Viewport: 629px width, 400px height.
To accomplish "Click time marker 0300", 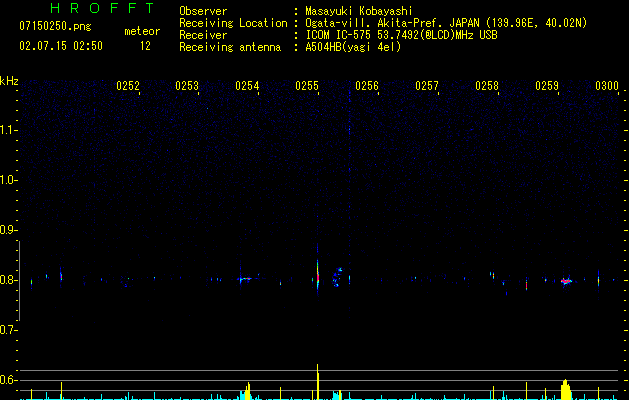I will coord(607,86).
